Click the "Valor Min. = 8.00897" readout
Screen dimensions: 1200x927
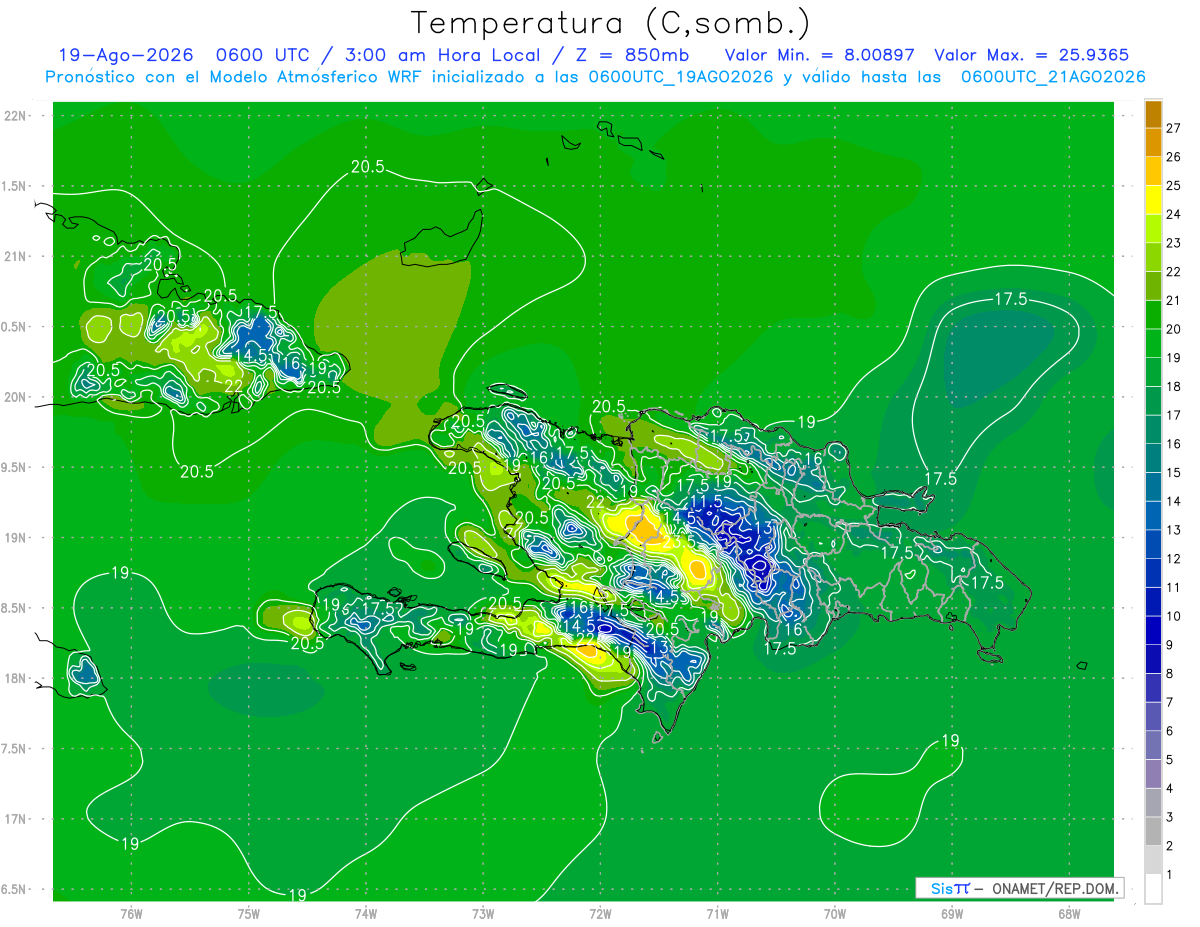click(819, 55)
